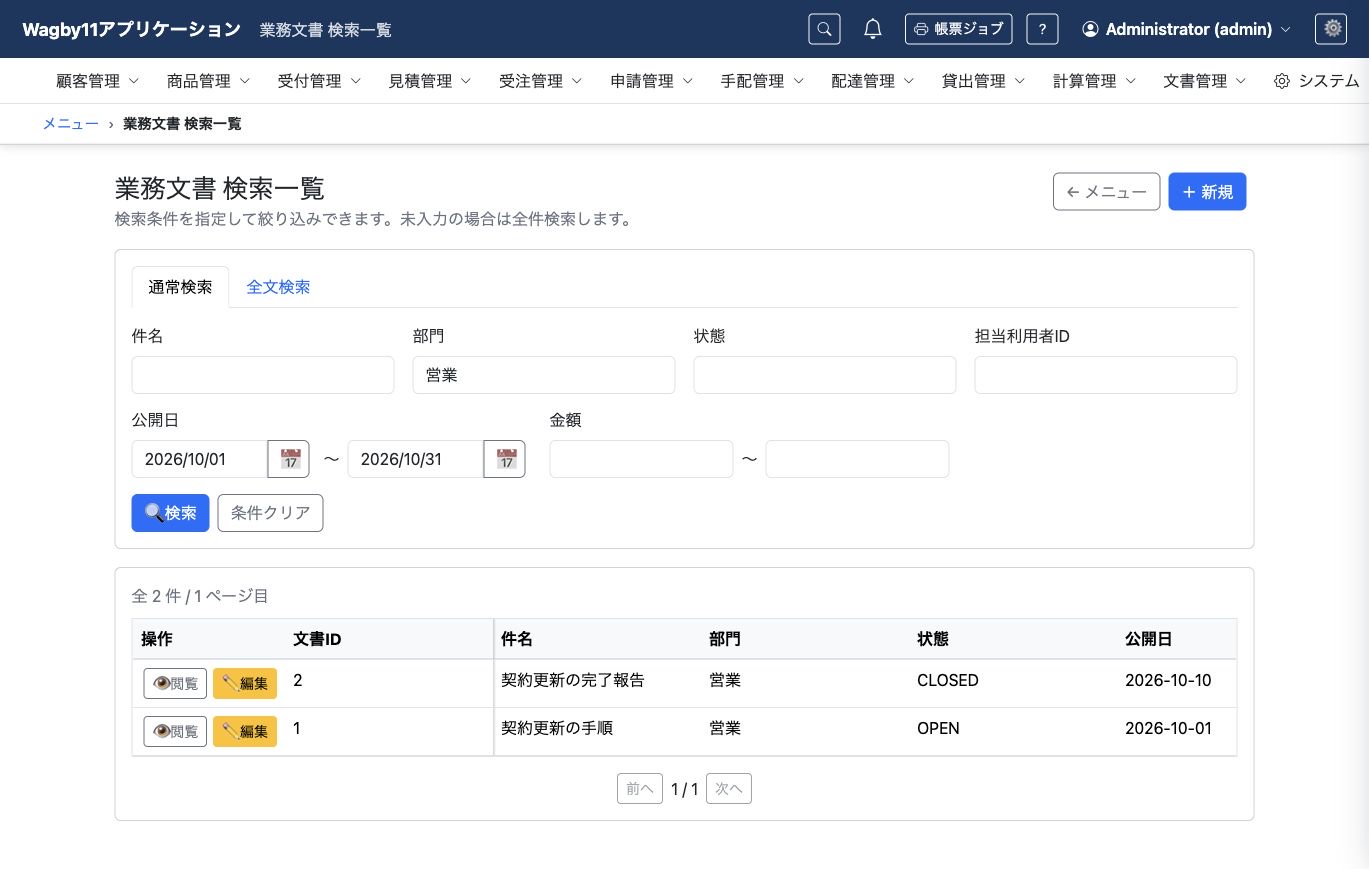Expand the 顧客管理 menu
The image size is (1369, 869).
point(98,81)
